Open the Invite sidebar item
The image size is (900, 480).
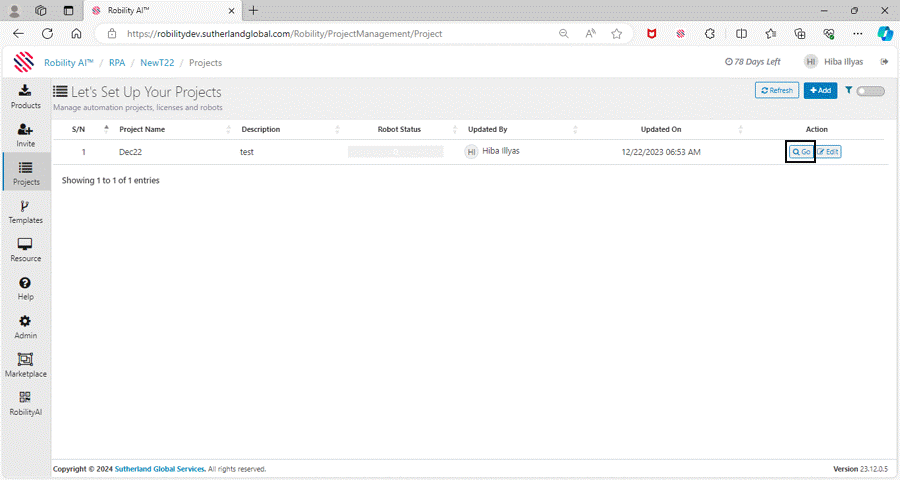click(25, 135)
